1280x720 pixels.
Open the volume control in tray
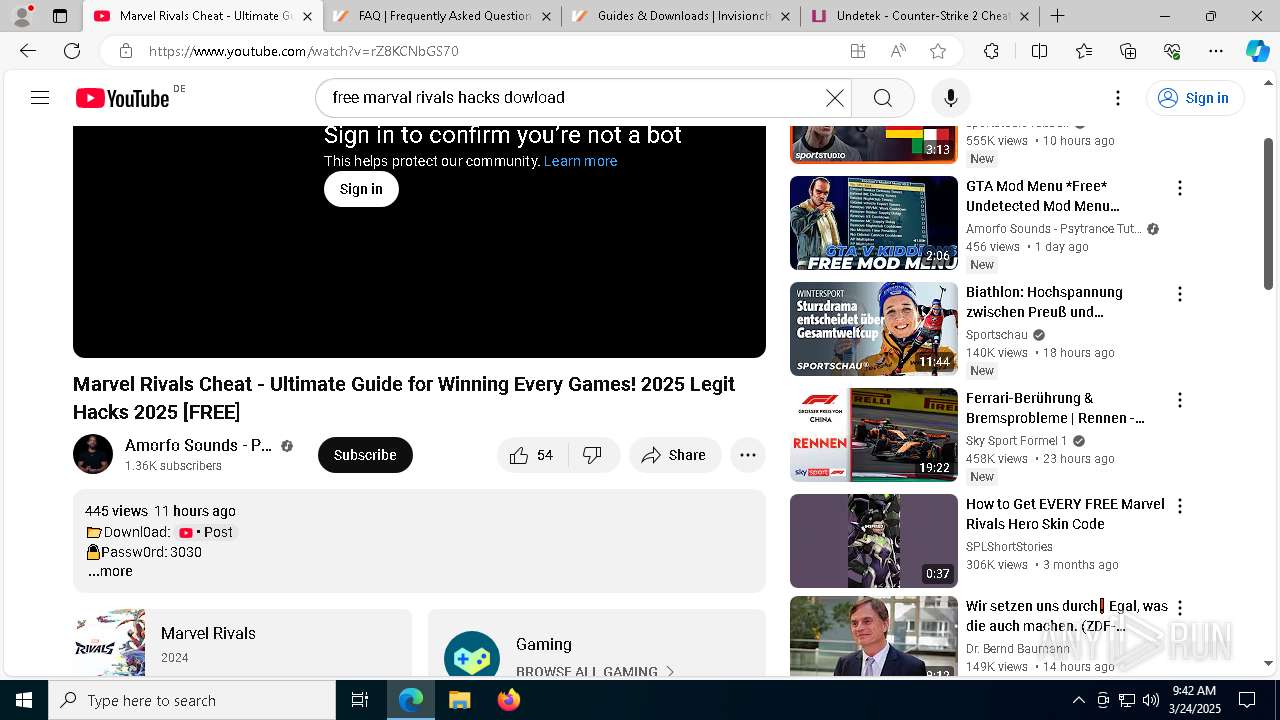click(1151, 700)
